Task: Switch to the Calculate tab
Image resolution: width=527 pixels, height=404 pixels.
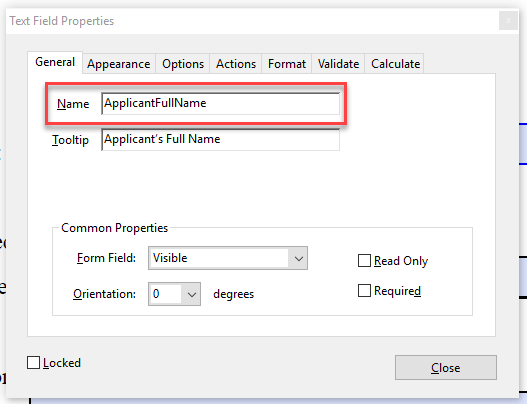Action: click(x=395, y=64)
